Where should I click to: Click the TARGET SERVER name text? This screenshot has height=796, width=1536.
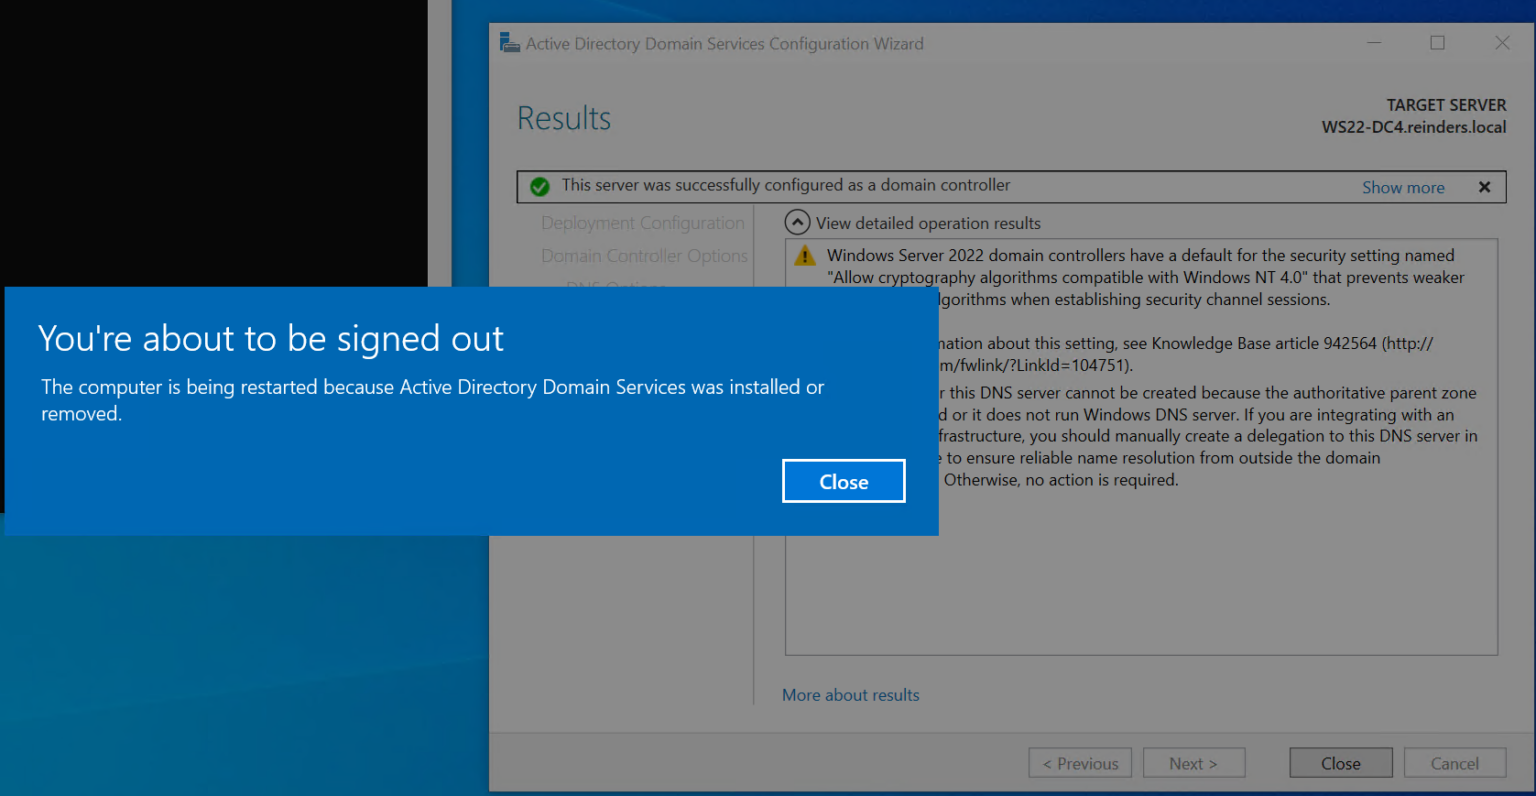click(1413, 127)
